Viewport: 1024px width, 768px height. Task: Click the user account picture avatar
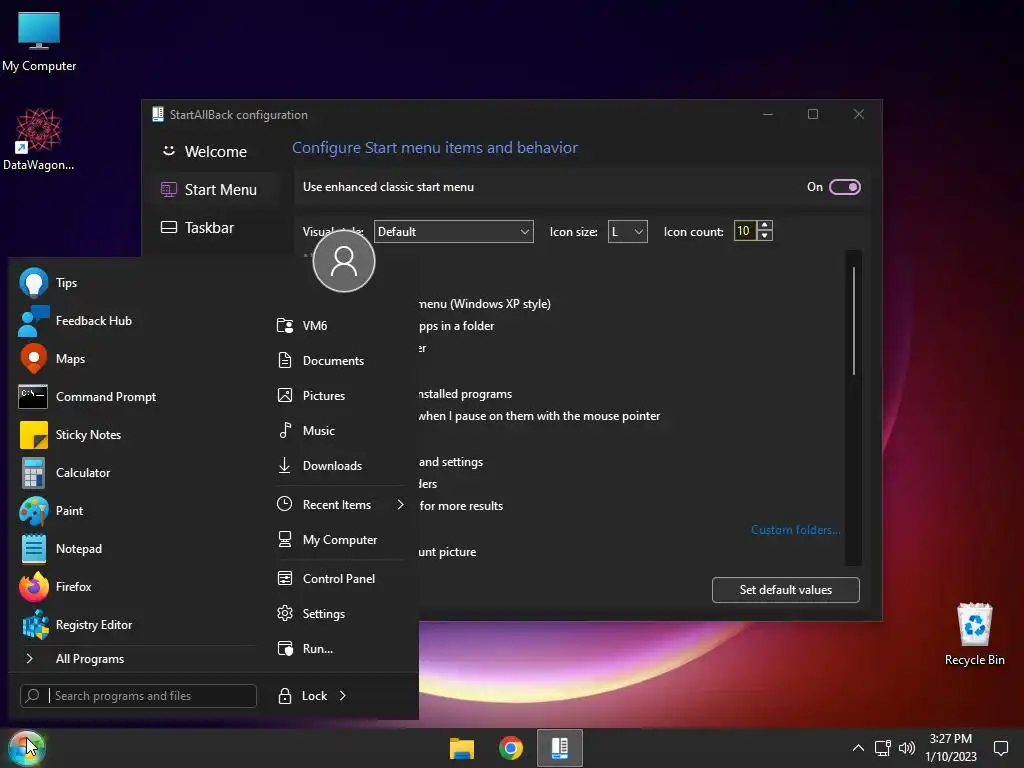(344, 261)
